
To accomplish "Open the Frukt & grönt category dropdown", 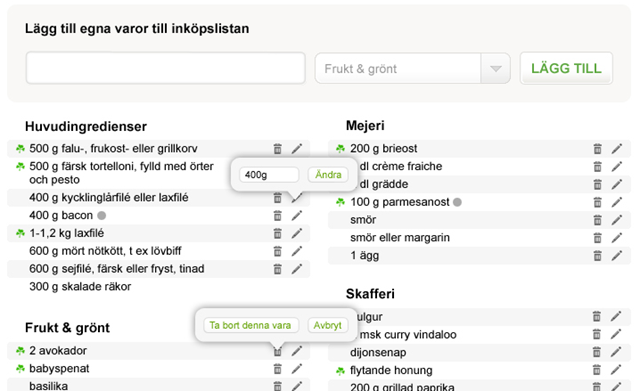I will pos(413,69).
